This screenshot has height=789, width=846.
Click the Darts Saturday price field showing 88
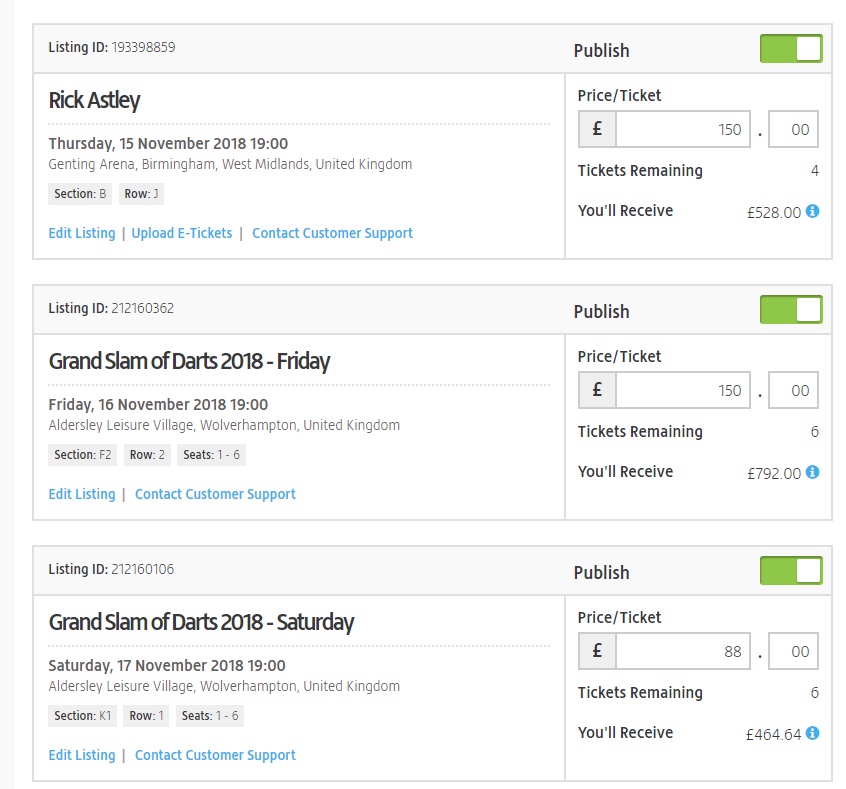(x=683, y=651)
